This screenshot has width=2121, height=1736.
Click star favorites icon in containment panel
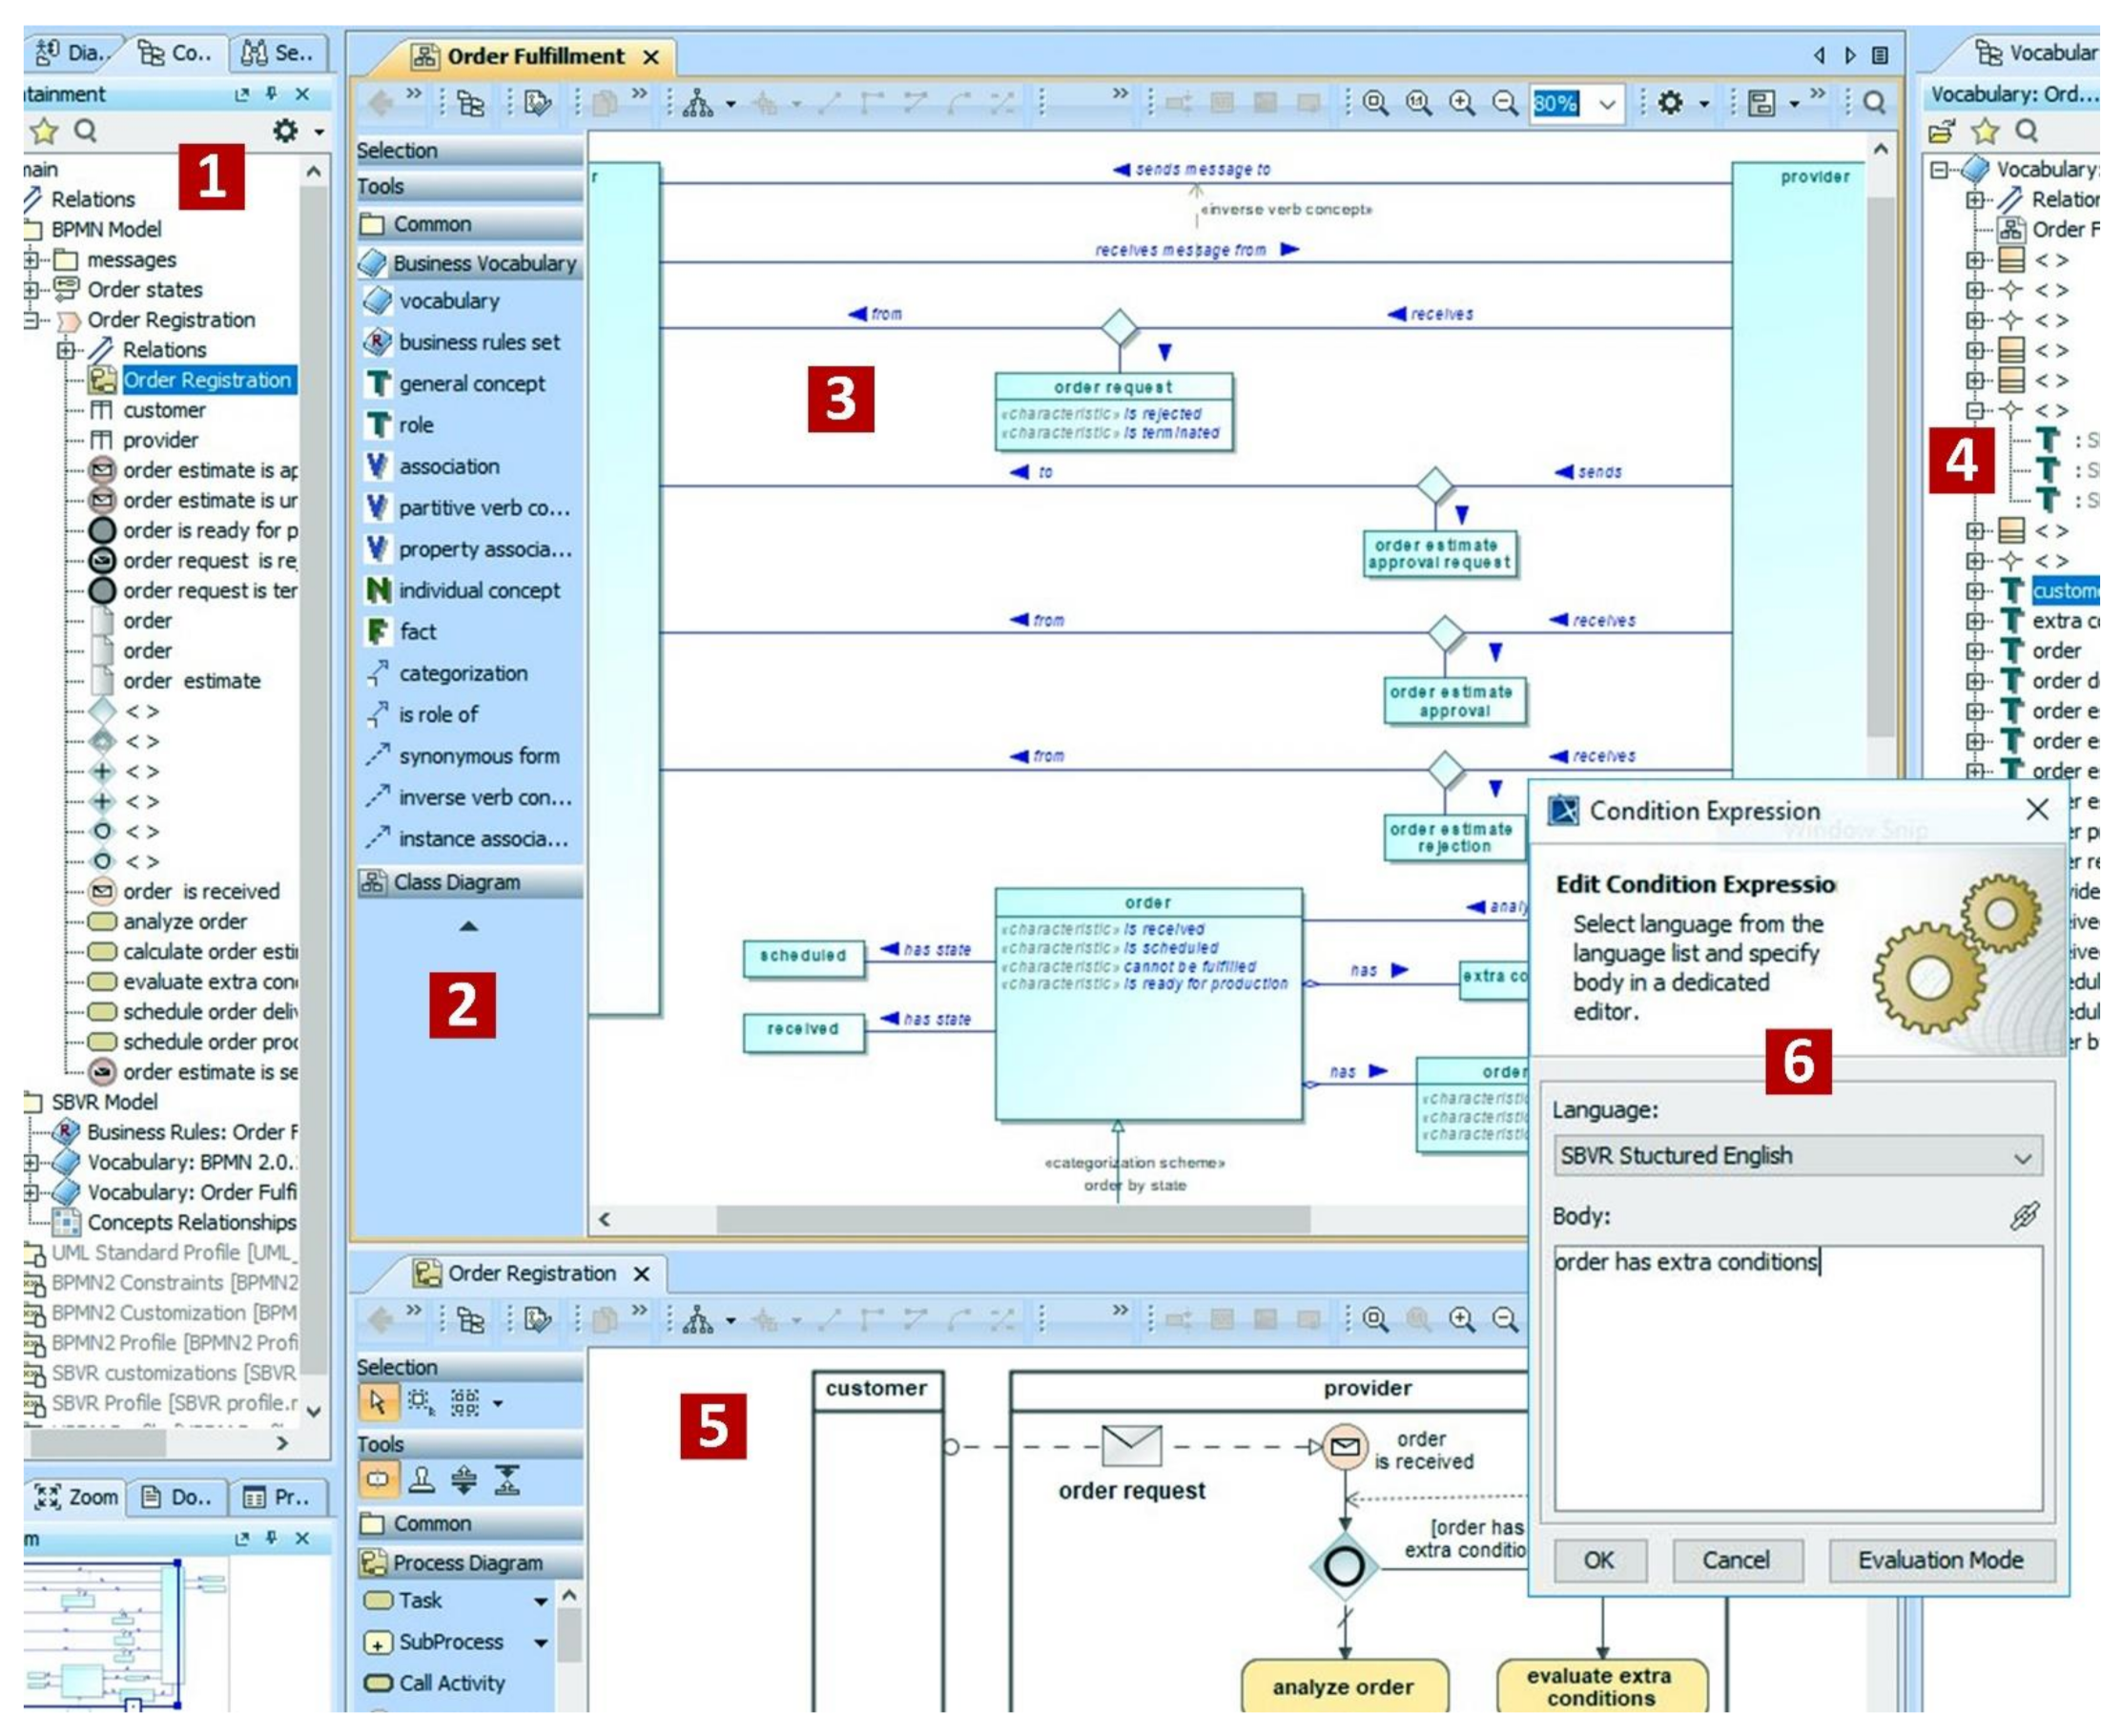(x=44, y=132)
